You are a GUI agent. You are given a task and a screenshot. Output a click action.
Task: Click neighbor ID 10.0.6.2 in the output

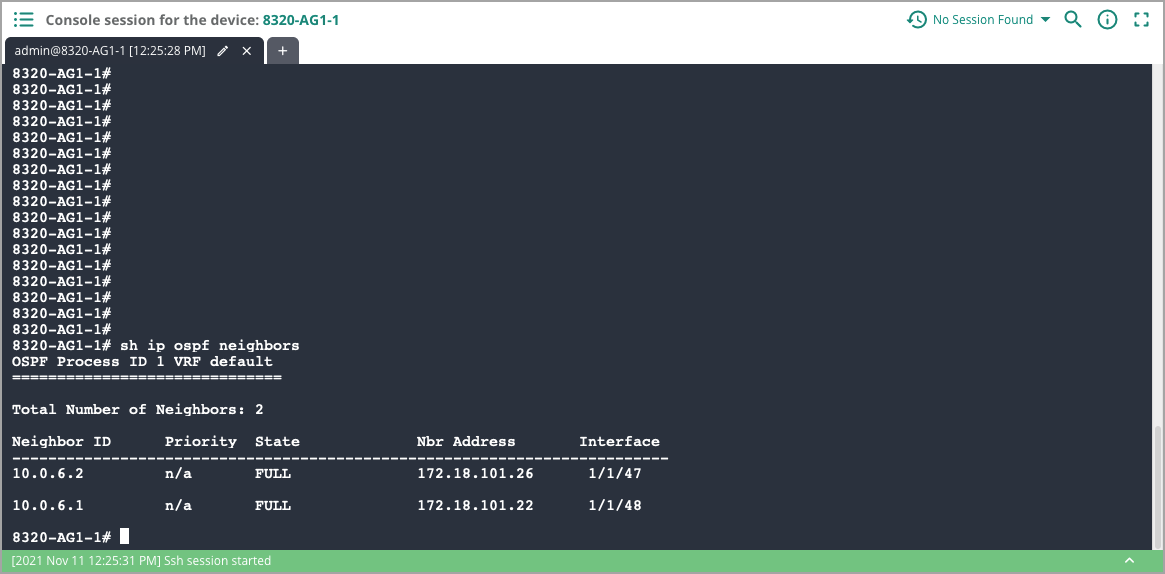pos(48,473)
